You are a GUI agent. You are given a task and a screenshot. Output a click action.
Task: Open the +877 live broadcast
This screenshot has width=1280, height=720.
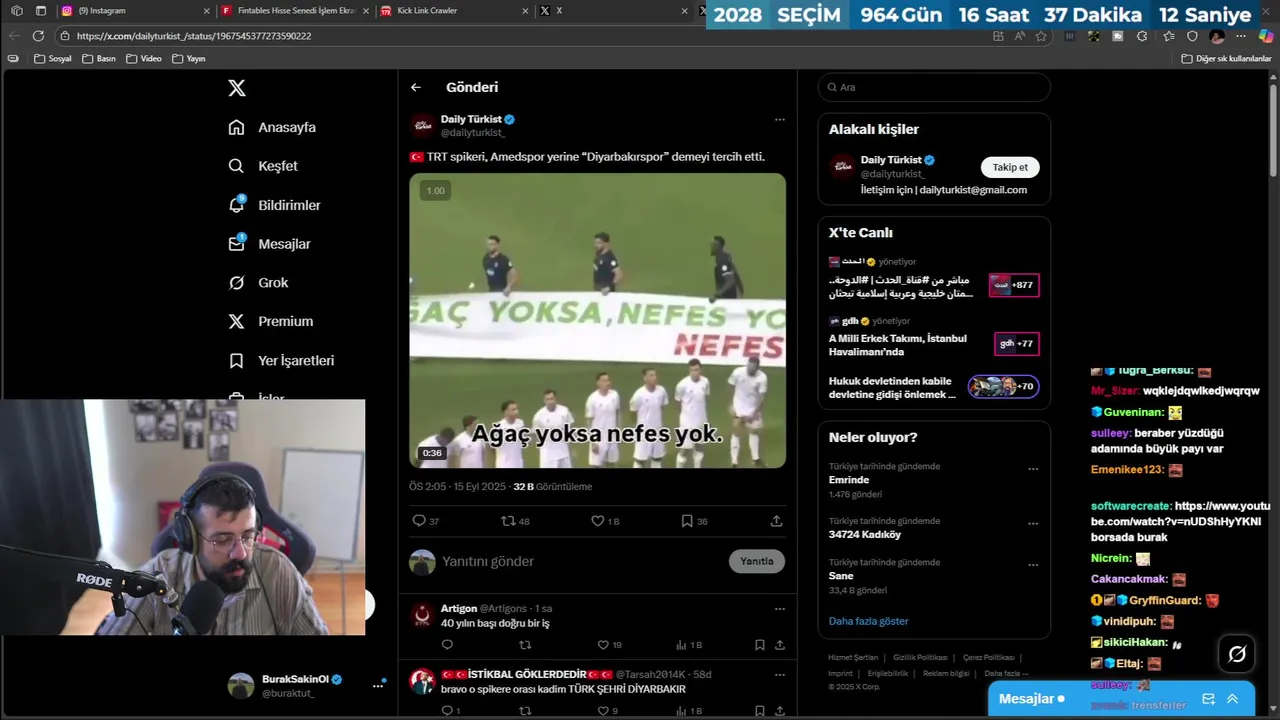coord(1014,285)
